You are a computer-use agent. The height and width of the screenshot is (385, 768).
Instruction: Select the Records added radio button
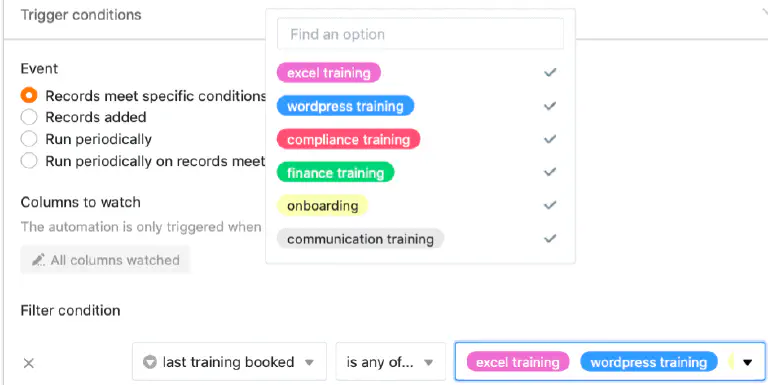pyautogui.click(x=29, y=117)
